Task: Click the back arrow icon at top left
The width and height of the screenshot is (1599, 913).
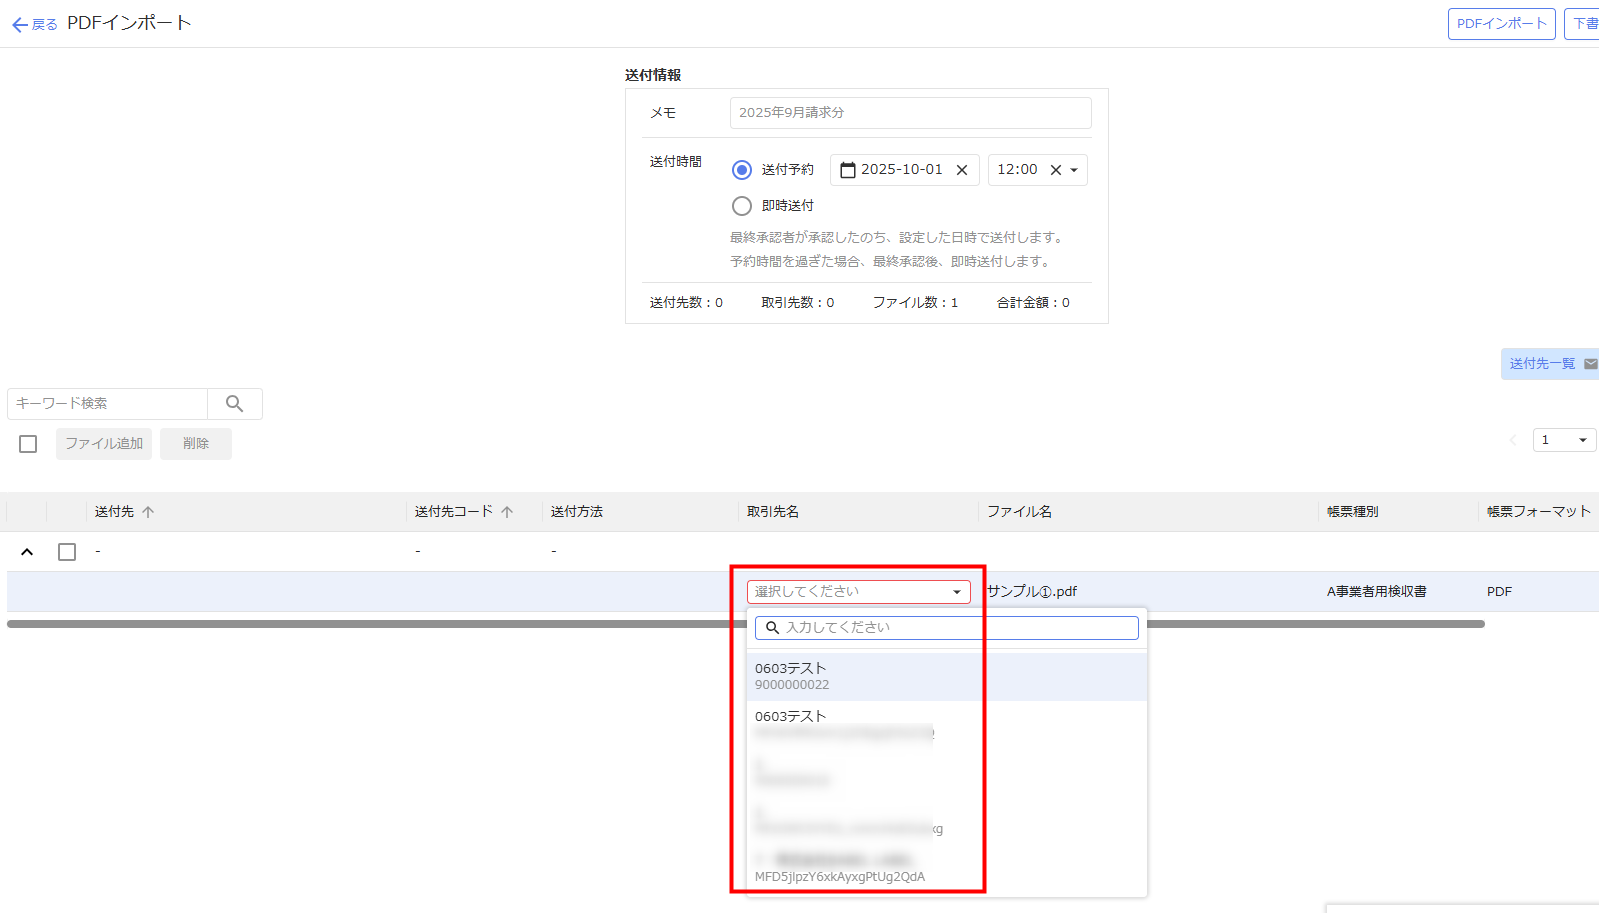Action: (x=20, y=25)
